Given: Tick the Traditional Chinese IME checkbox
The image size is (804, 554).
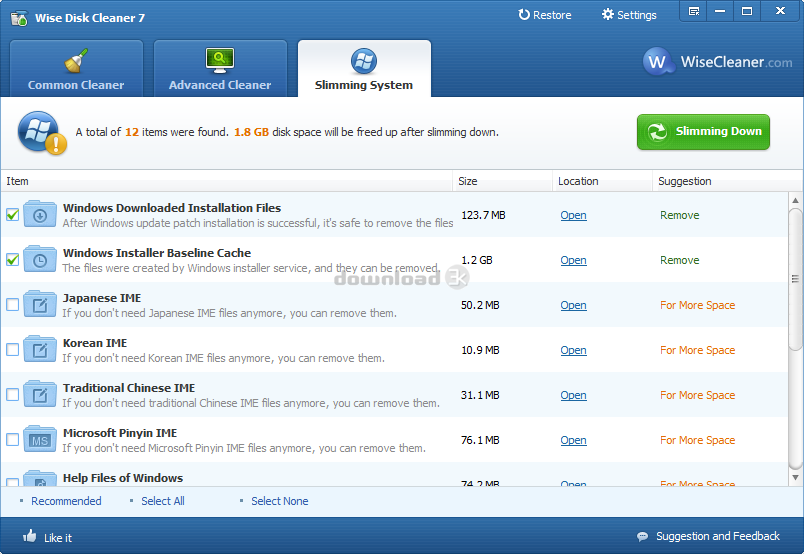Looking at the screenshot, I should [x=13, y=395].
